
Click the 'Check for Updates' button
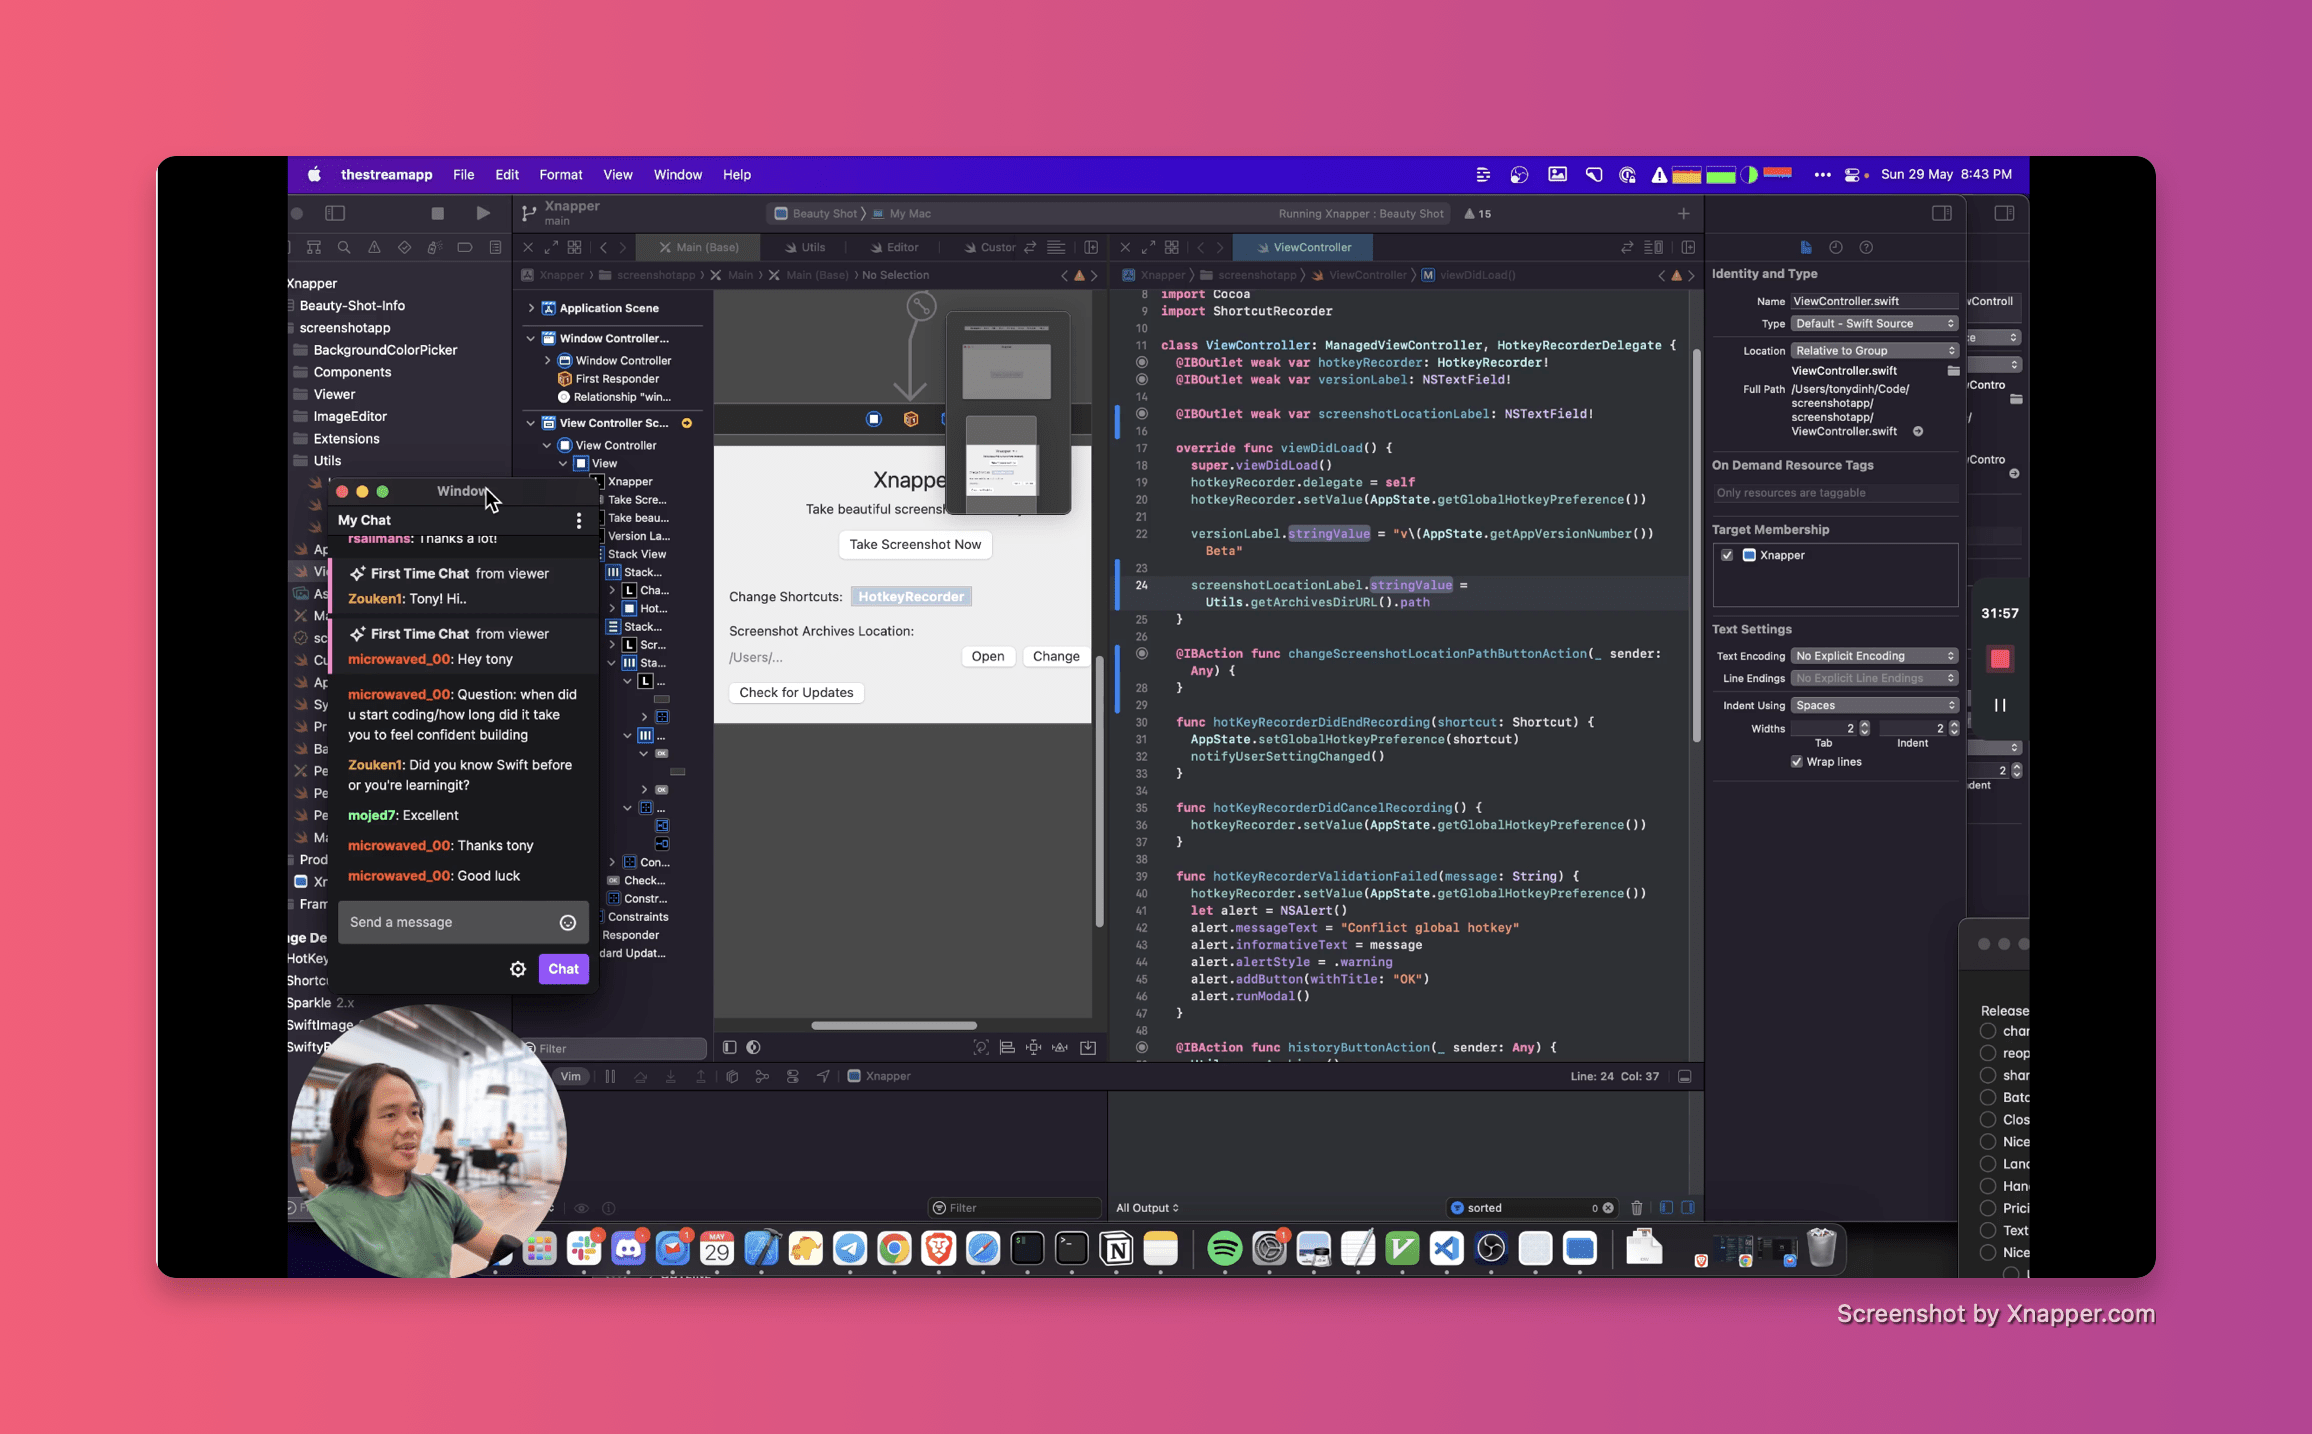tap(796, 692)
